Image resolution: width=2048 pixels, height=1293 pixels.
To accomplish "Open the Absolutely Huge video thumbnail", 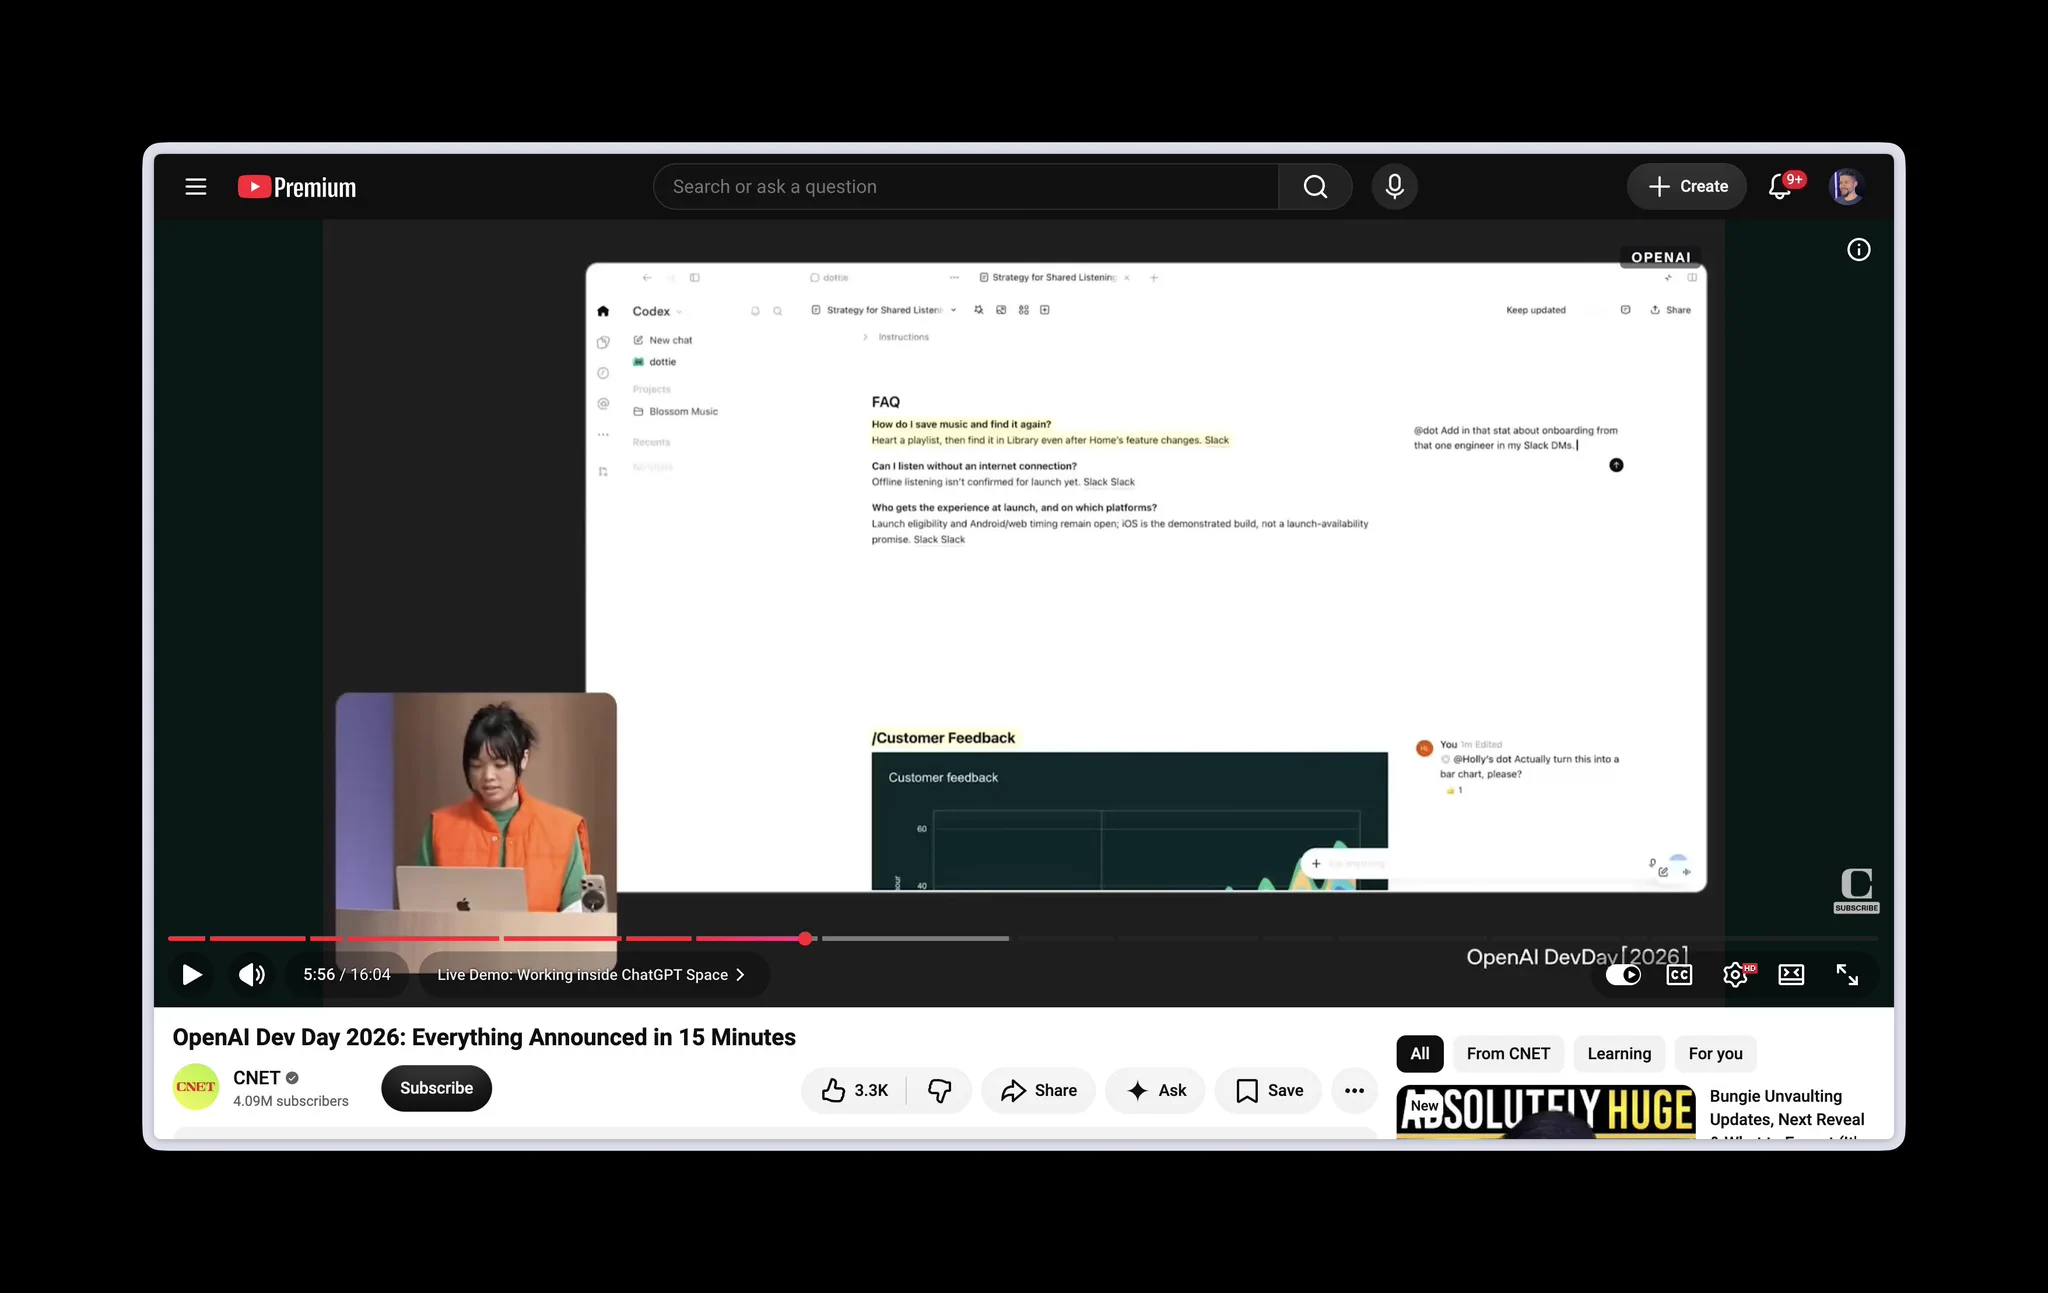I will point(1546,1112).
